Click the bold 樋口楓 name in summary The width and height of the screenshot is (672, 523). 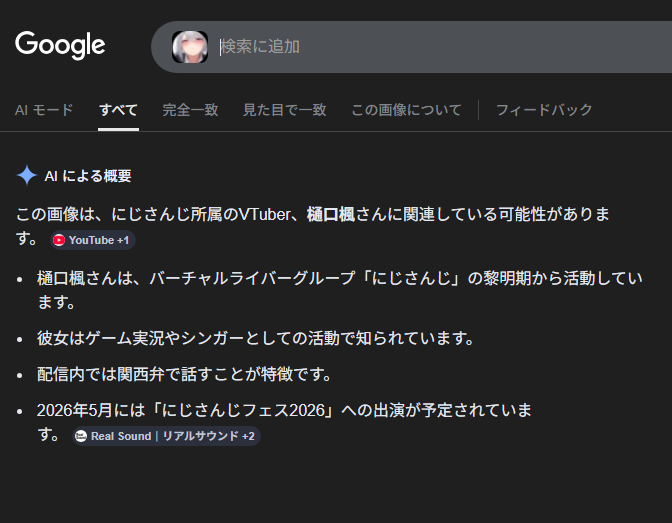330,214
